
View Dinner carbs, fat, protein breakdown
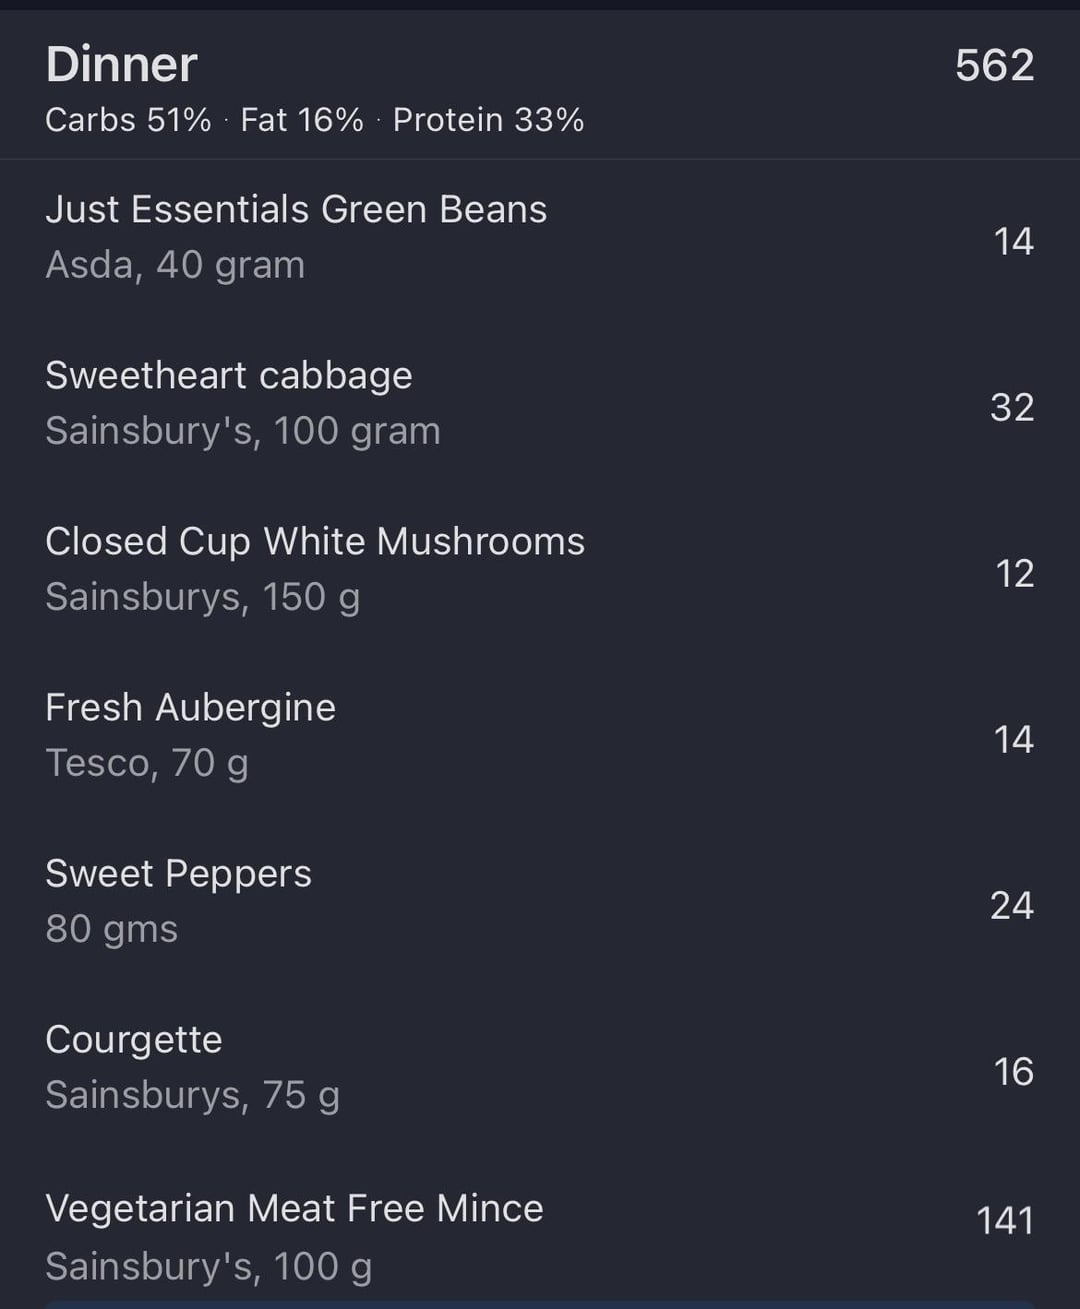(x=314, y=120)
